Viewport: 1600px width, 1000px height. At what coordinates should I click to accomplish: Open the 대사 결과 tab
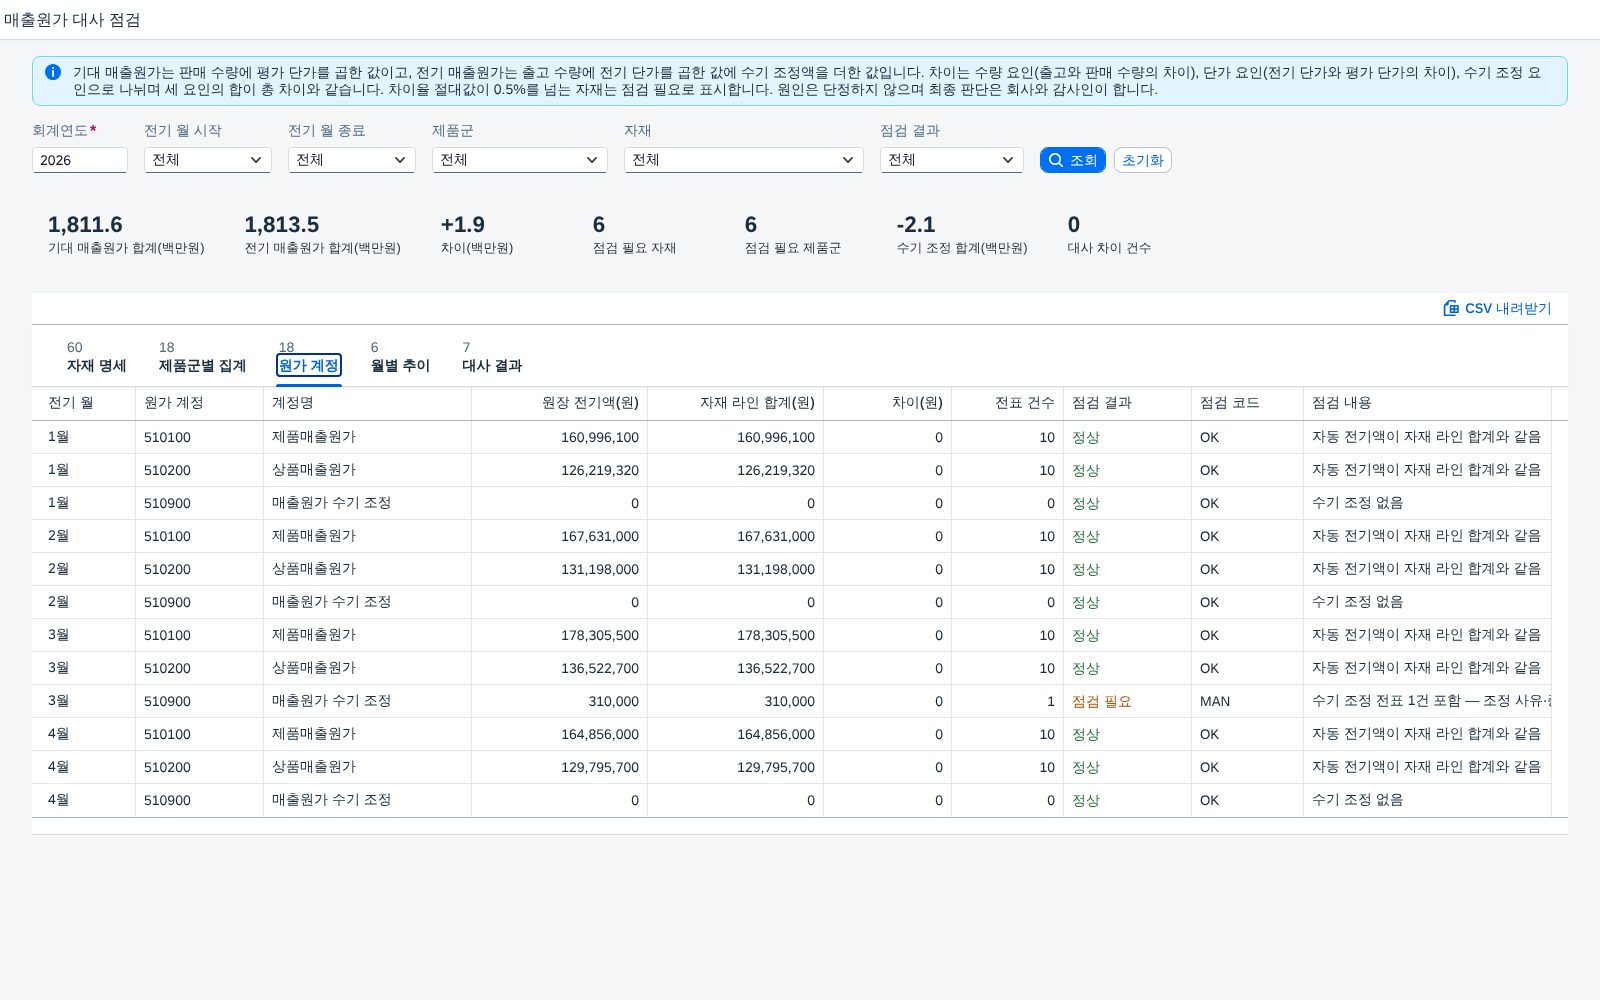click(492, 357)
